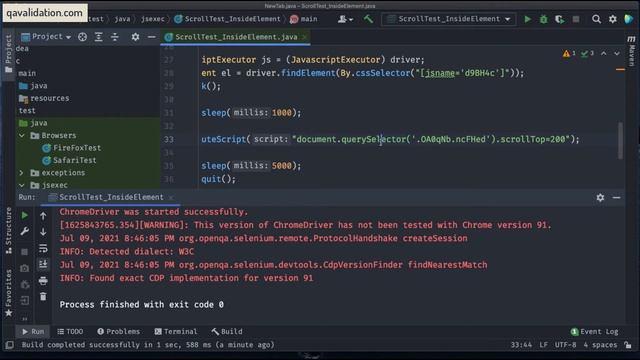Select the java folder under main
Viewport: 640px width, 360px height.
coord(33,86)
